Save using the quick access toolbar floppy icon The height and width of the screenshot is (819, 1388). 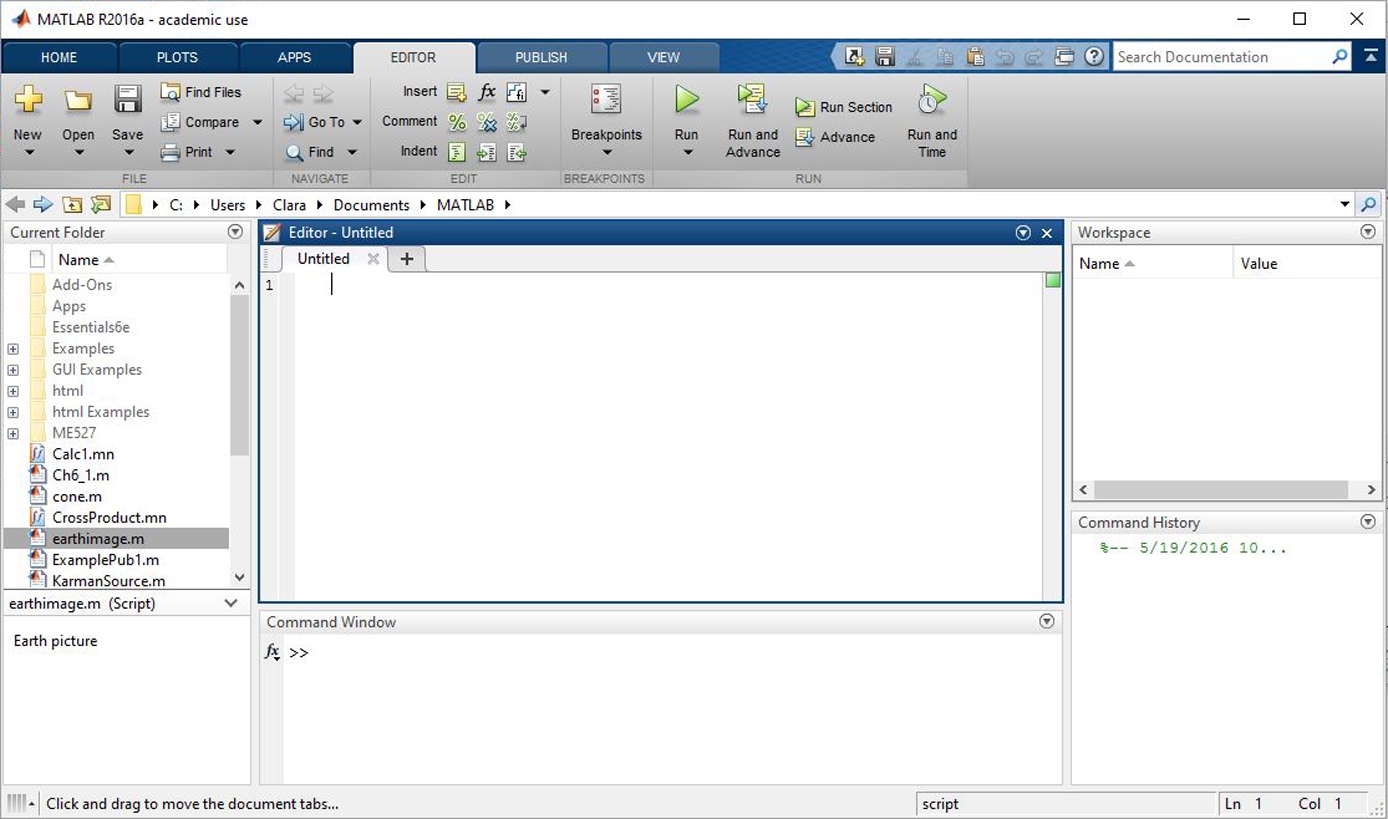click(x=885, y=57)
